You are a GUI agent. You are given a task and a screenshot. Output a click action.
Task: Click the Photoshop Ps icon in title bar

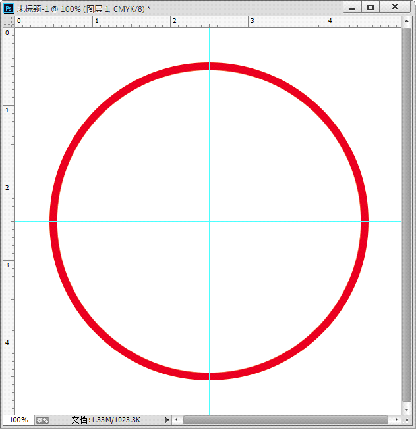click(8, 8)
